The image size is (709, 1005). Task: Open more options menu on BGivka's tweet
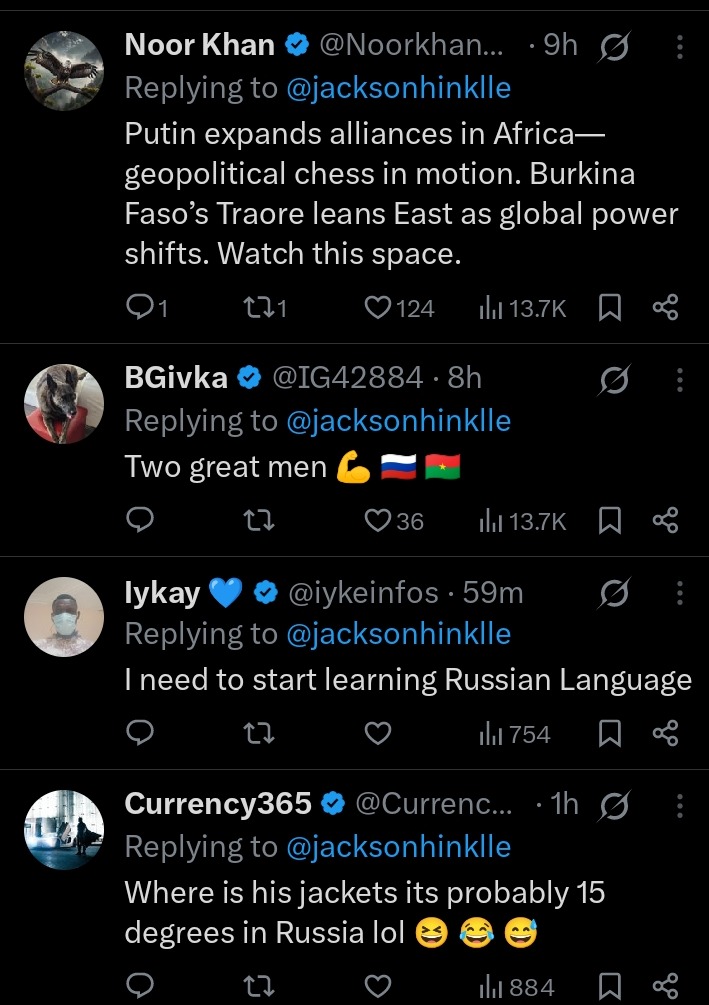point(680,378)
